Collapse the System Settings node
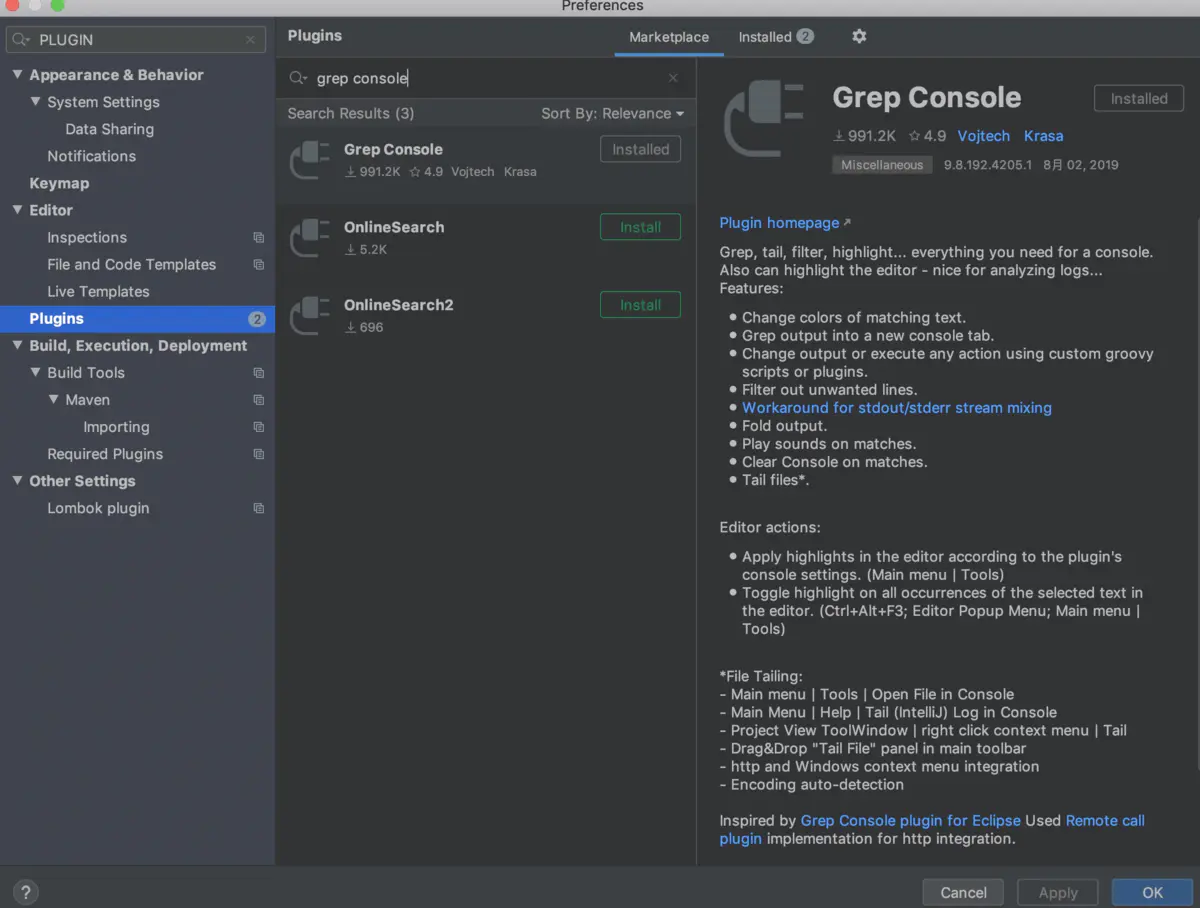This screenshot has width=1200, height=908. pos(35,102)
